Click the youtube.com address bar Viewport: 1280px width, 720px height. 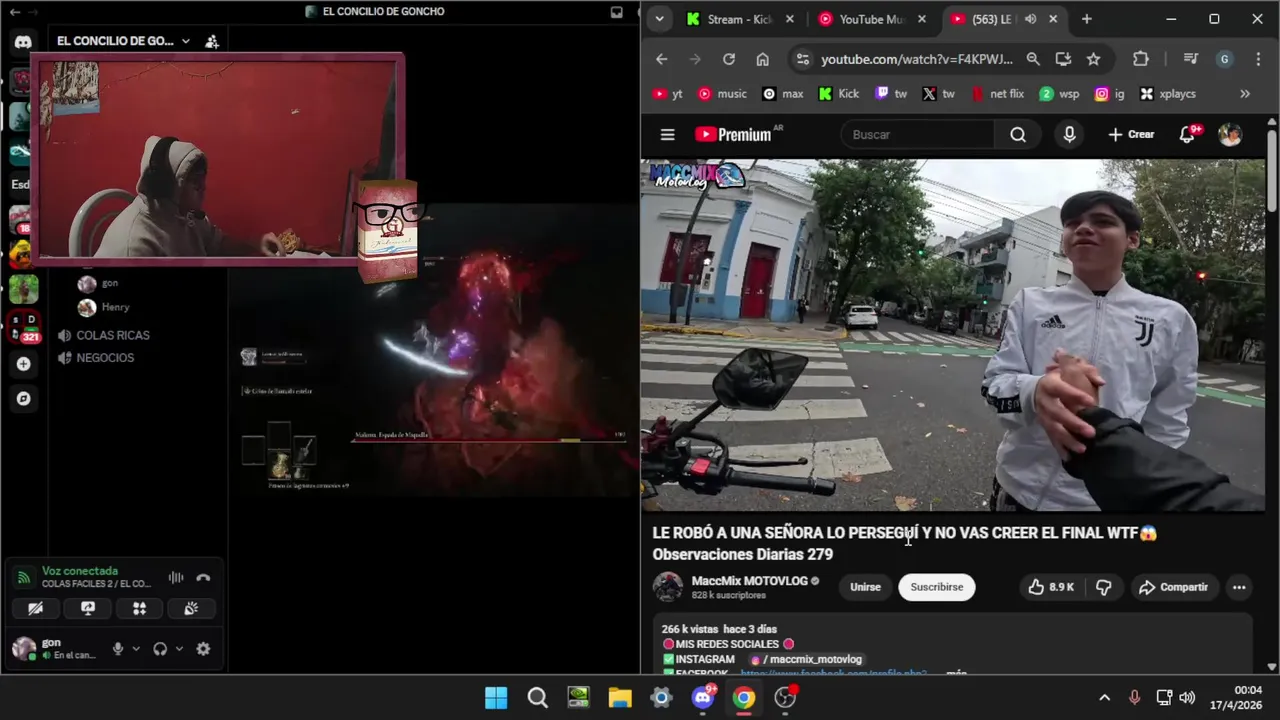917,59
